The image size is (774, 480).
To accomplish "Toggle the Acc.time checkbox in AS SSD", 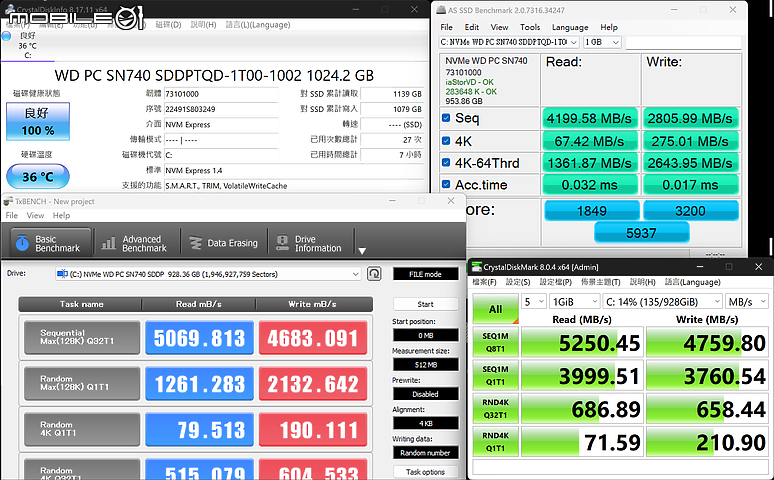I will 446,184.
